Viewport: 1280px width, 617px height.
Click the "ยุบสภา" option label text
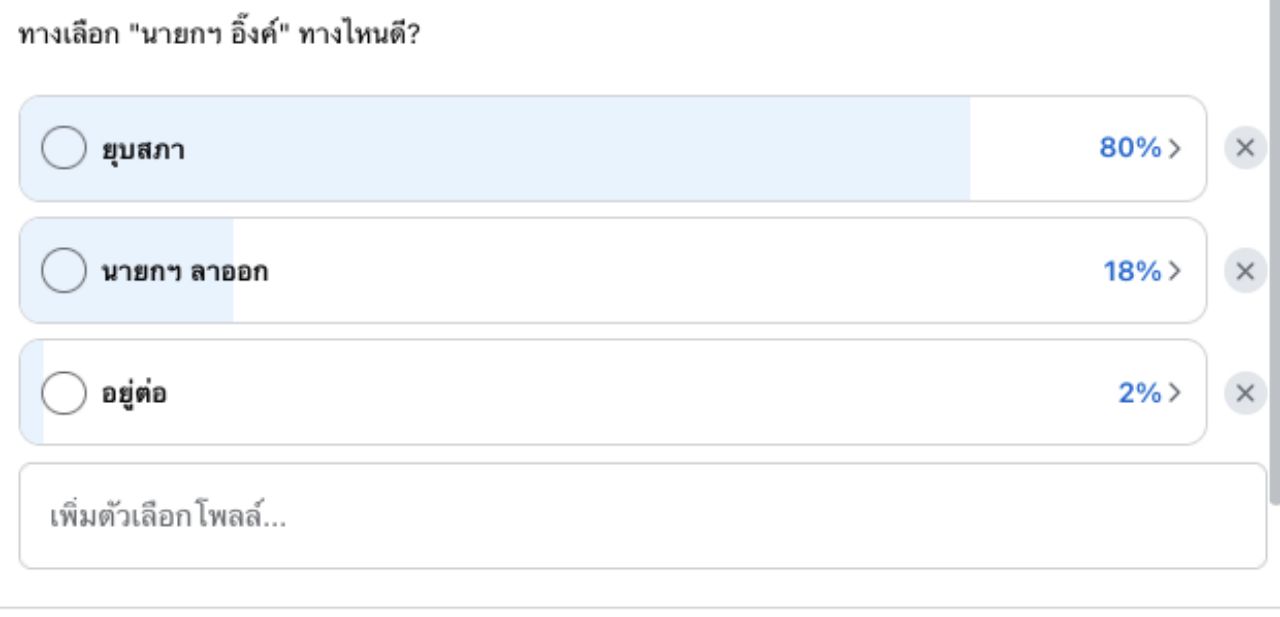143,150
